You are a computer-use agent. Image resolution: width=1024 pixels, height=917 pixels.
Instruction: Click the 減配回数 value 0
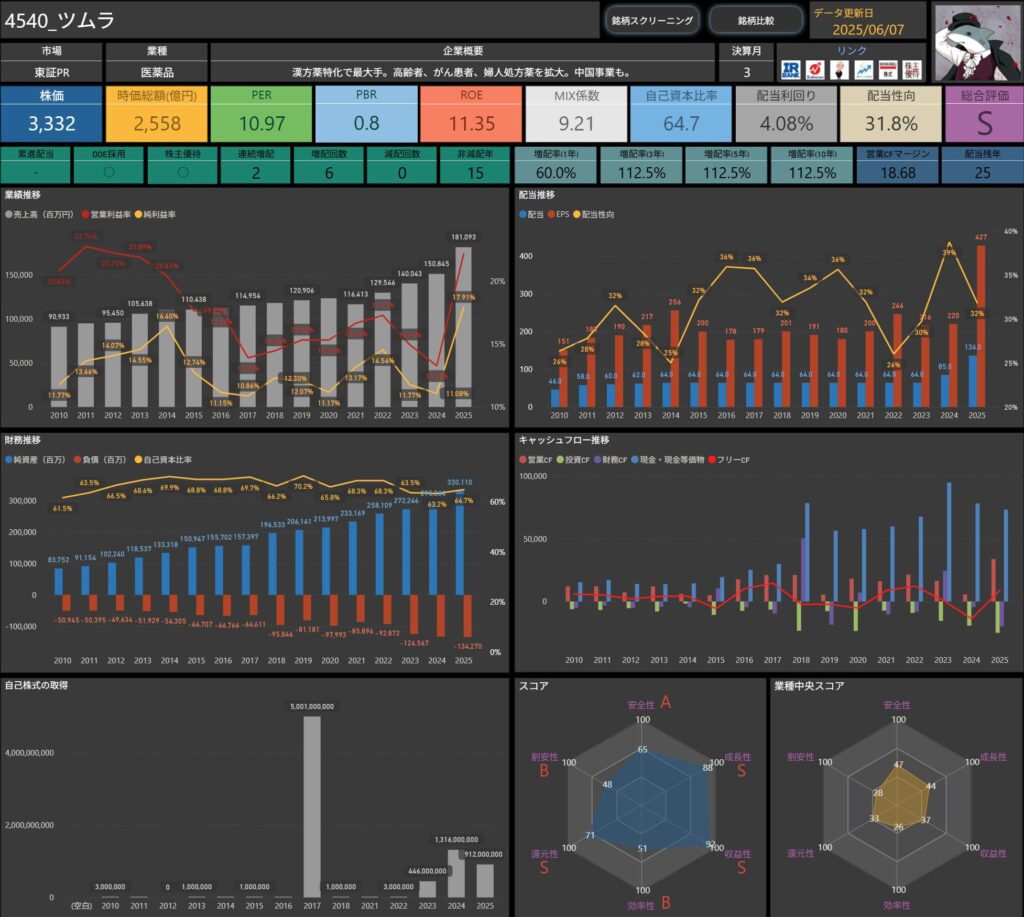[x=402, y=172]
